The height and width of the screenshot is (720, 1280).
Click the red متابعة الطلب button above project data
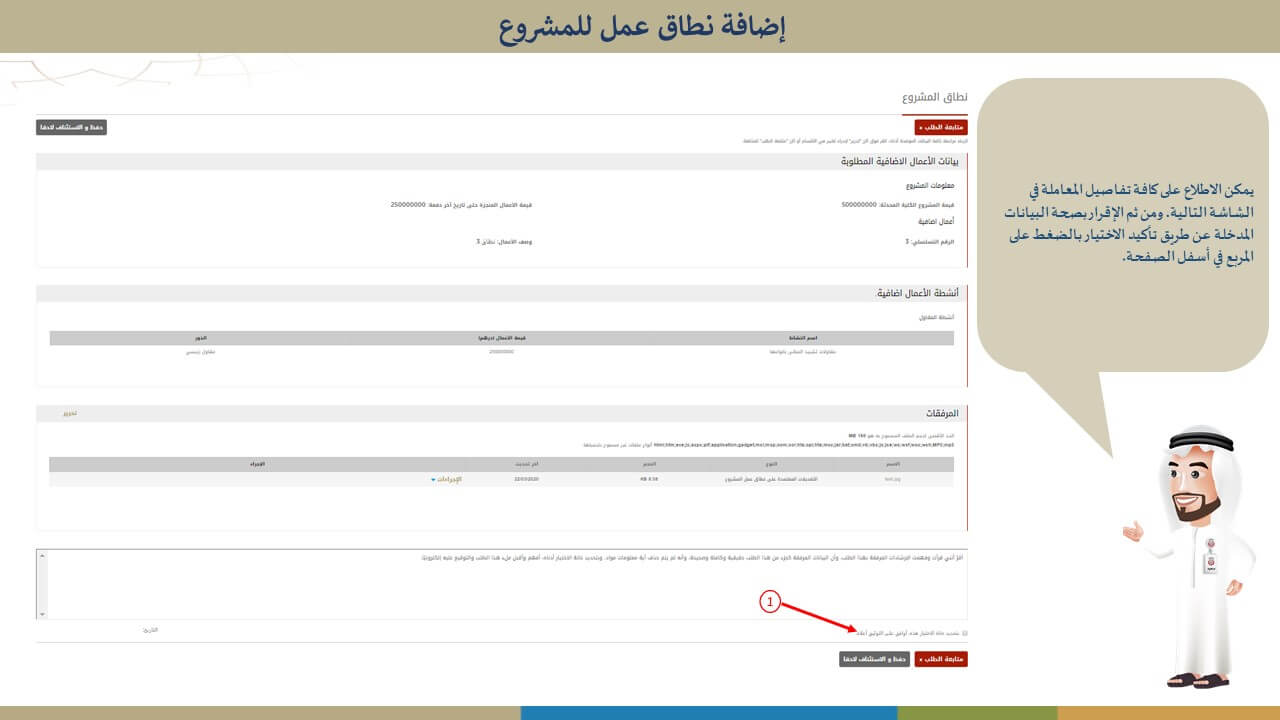pyautogui.click(x=941, y=128)
